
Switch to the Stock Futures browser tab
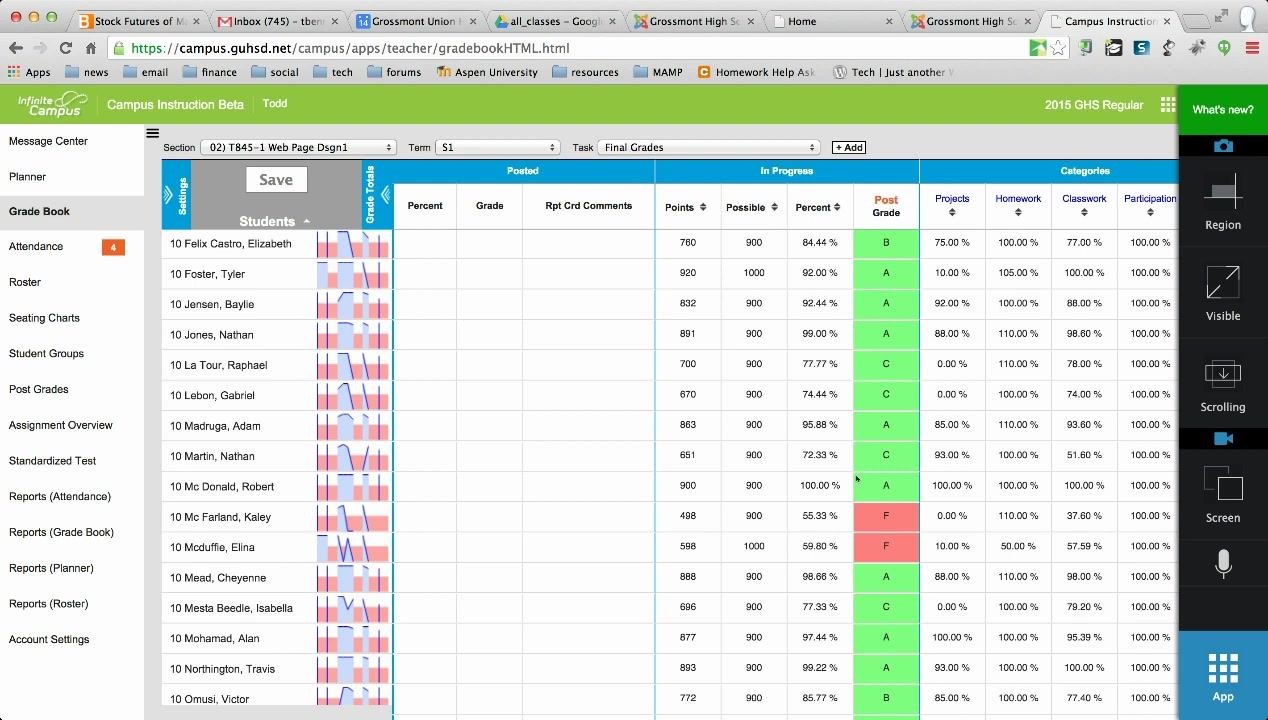pyautogui.click(x=140, y=21)
